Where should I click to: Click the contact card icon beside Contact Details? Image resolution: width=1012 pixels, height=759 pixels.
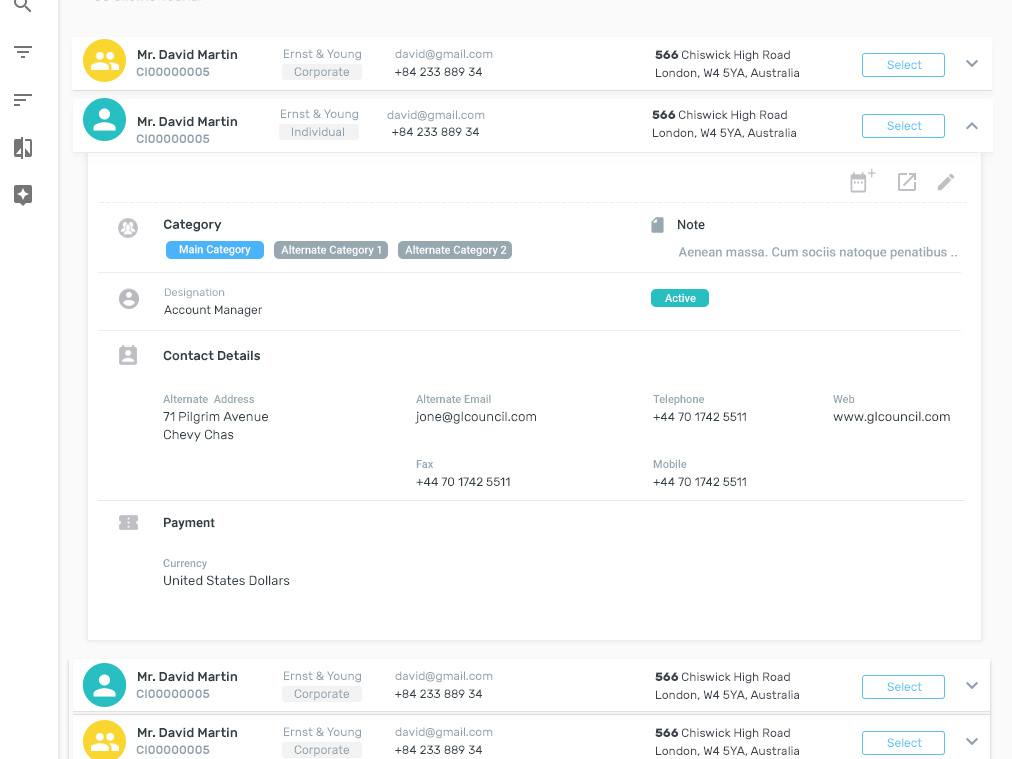point(128,355)
